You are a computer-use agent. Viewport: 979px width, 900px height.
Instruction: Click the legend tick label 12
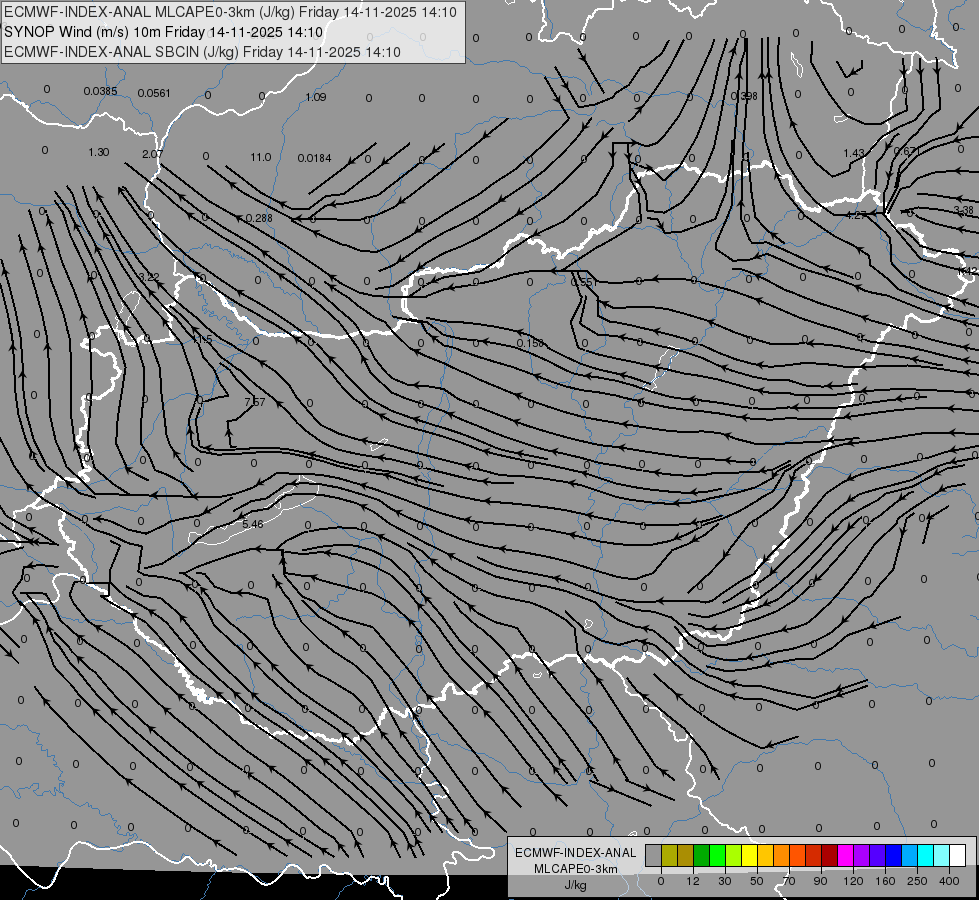pos(692,881)
